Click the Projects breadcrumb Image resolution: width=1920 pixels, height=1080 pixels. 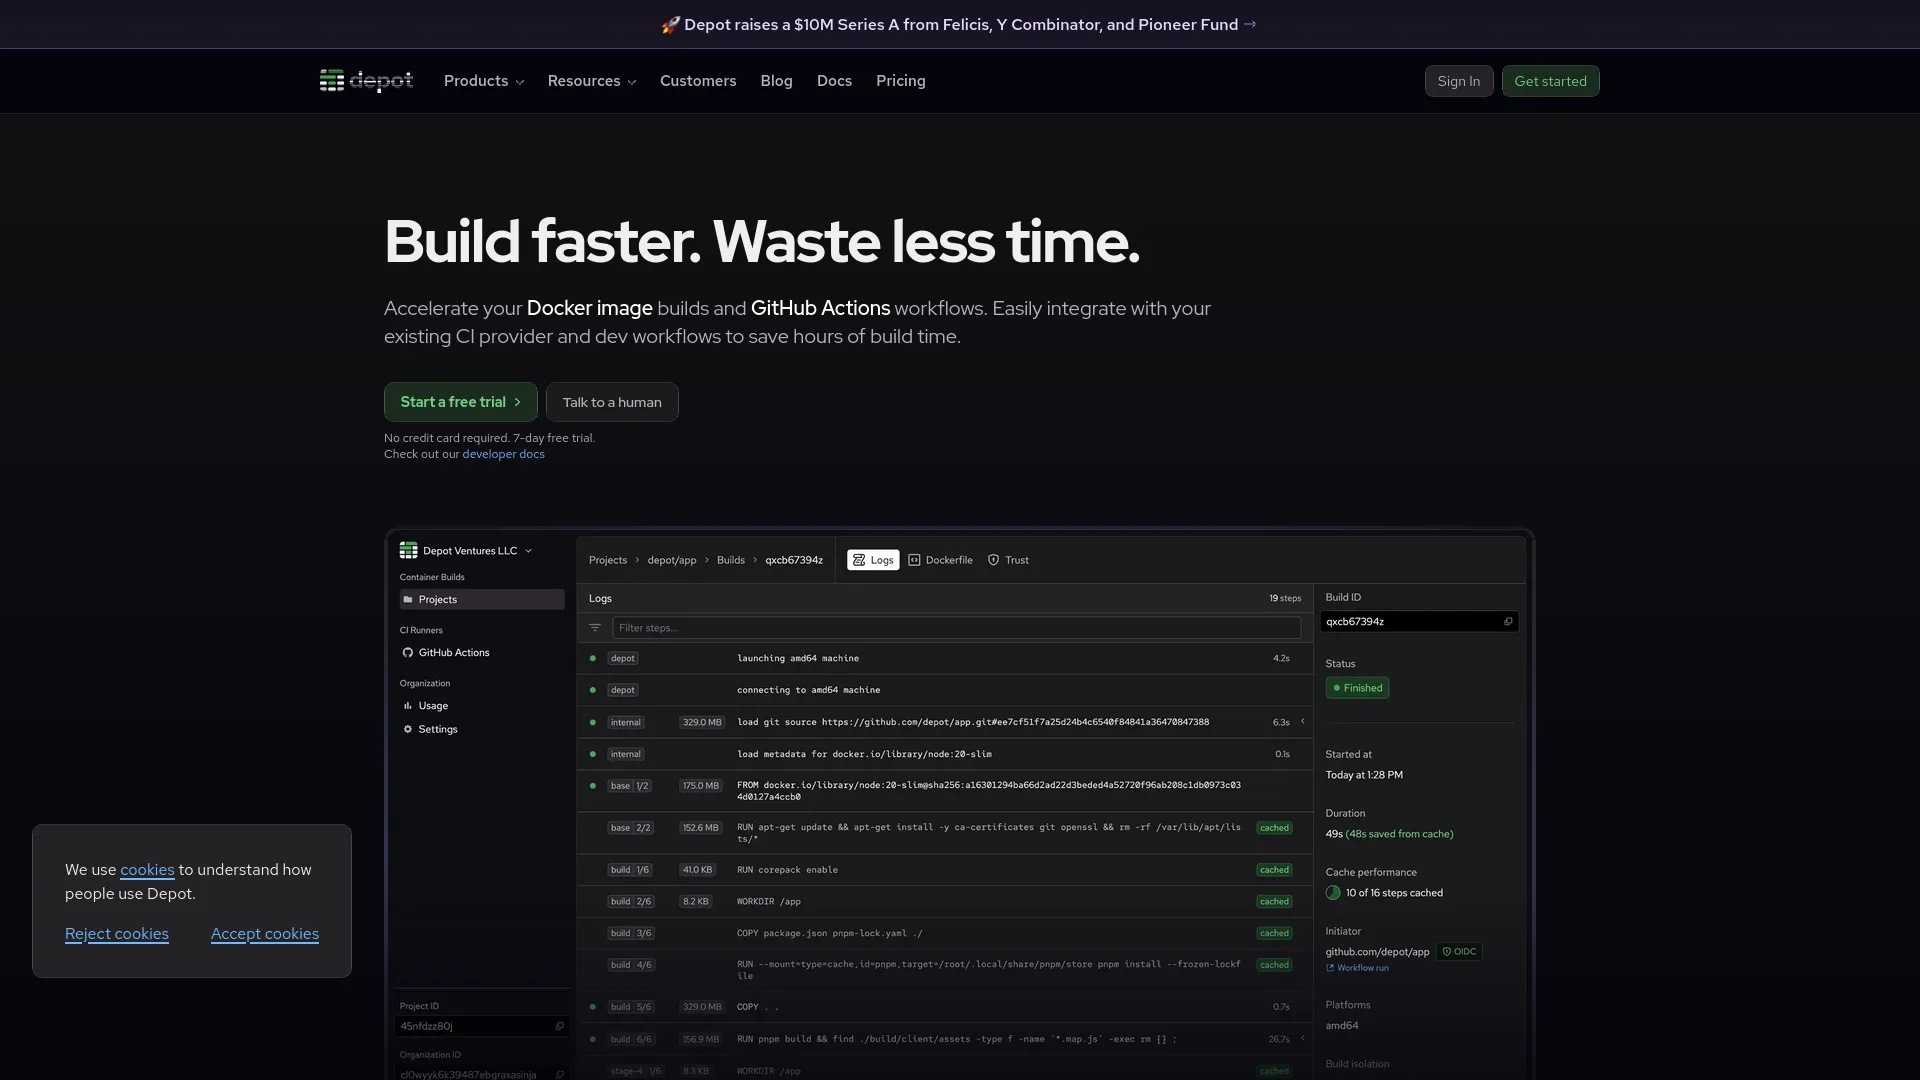[608, 560]
